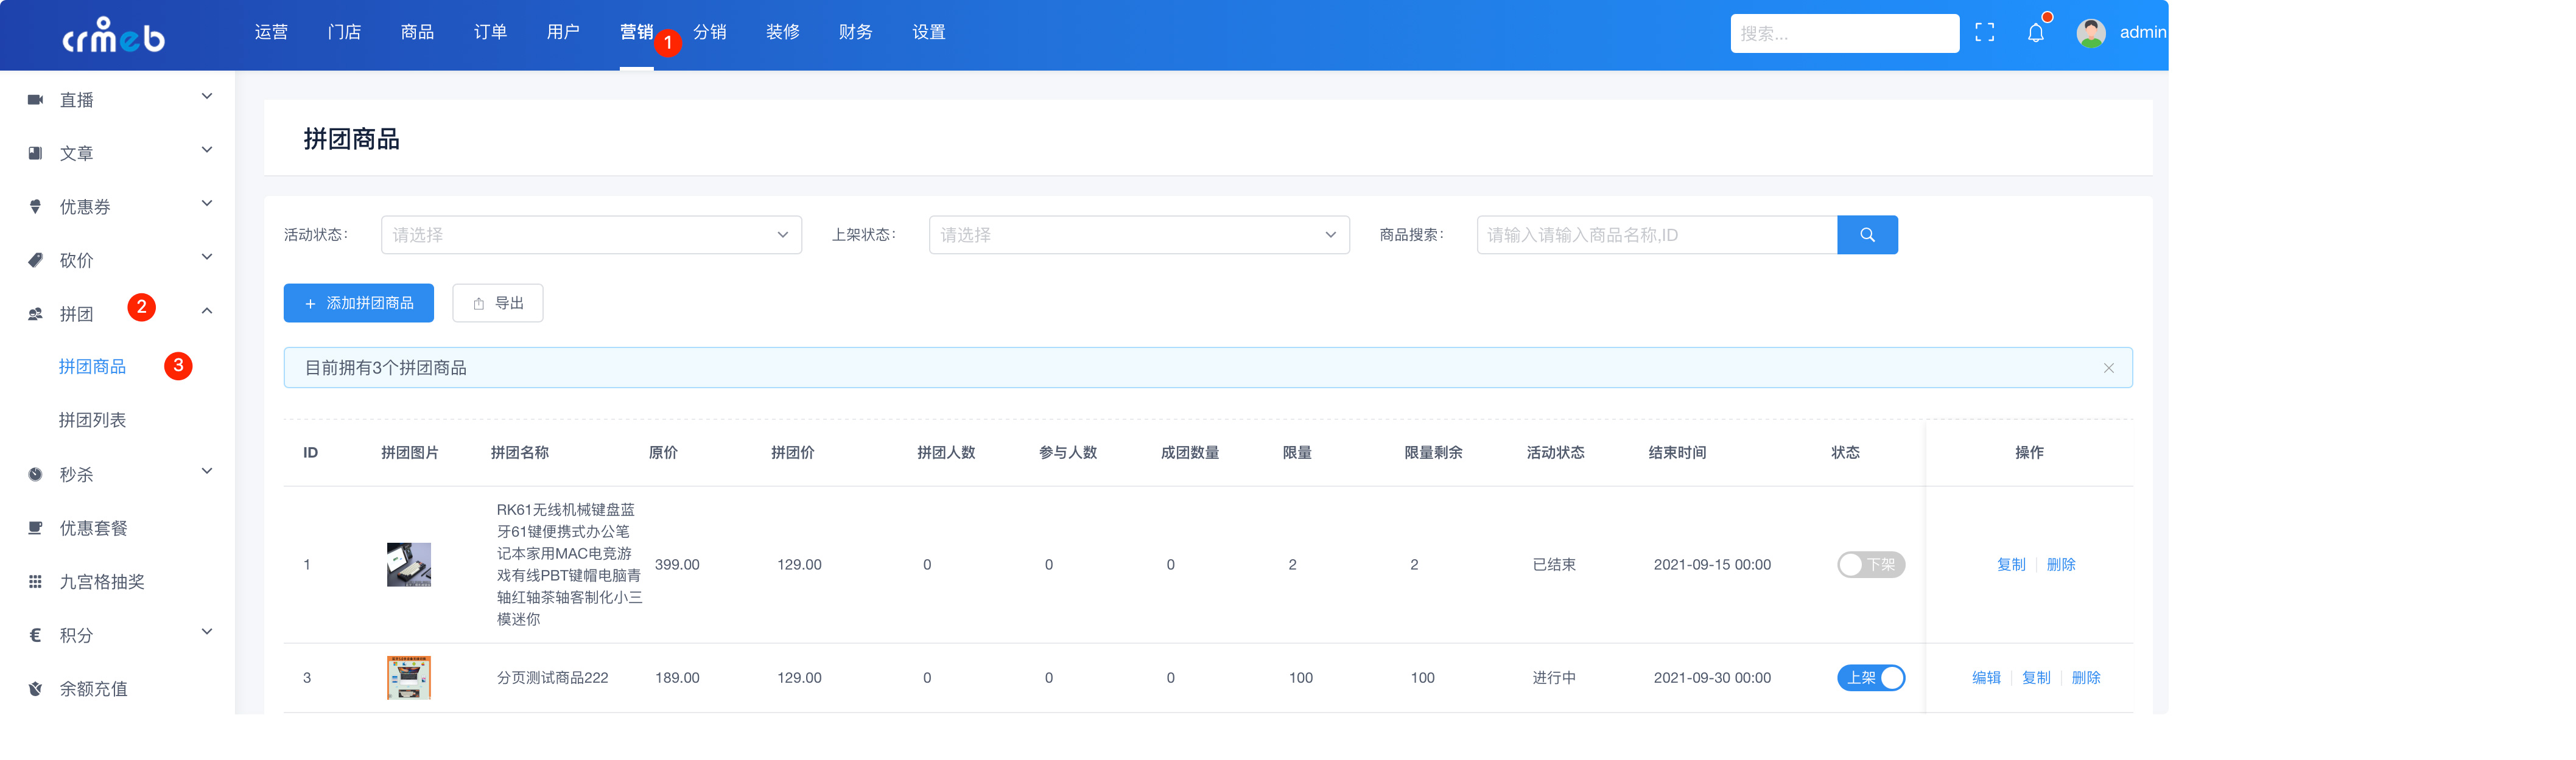Expand the 砍价 sidebar menu

click(x=207, y=257)
